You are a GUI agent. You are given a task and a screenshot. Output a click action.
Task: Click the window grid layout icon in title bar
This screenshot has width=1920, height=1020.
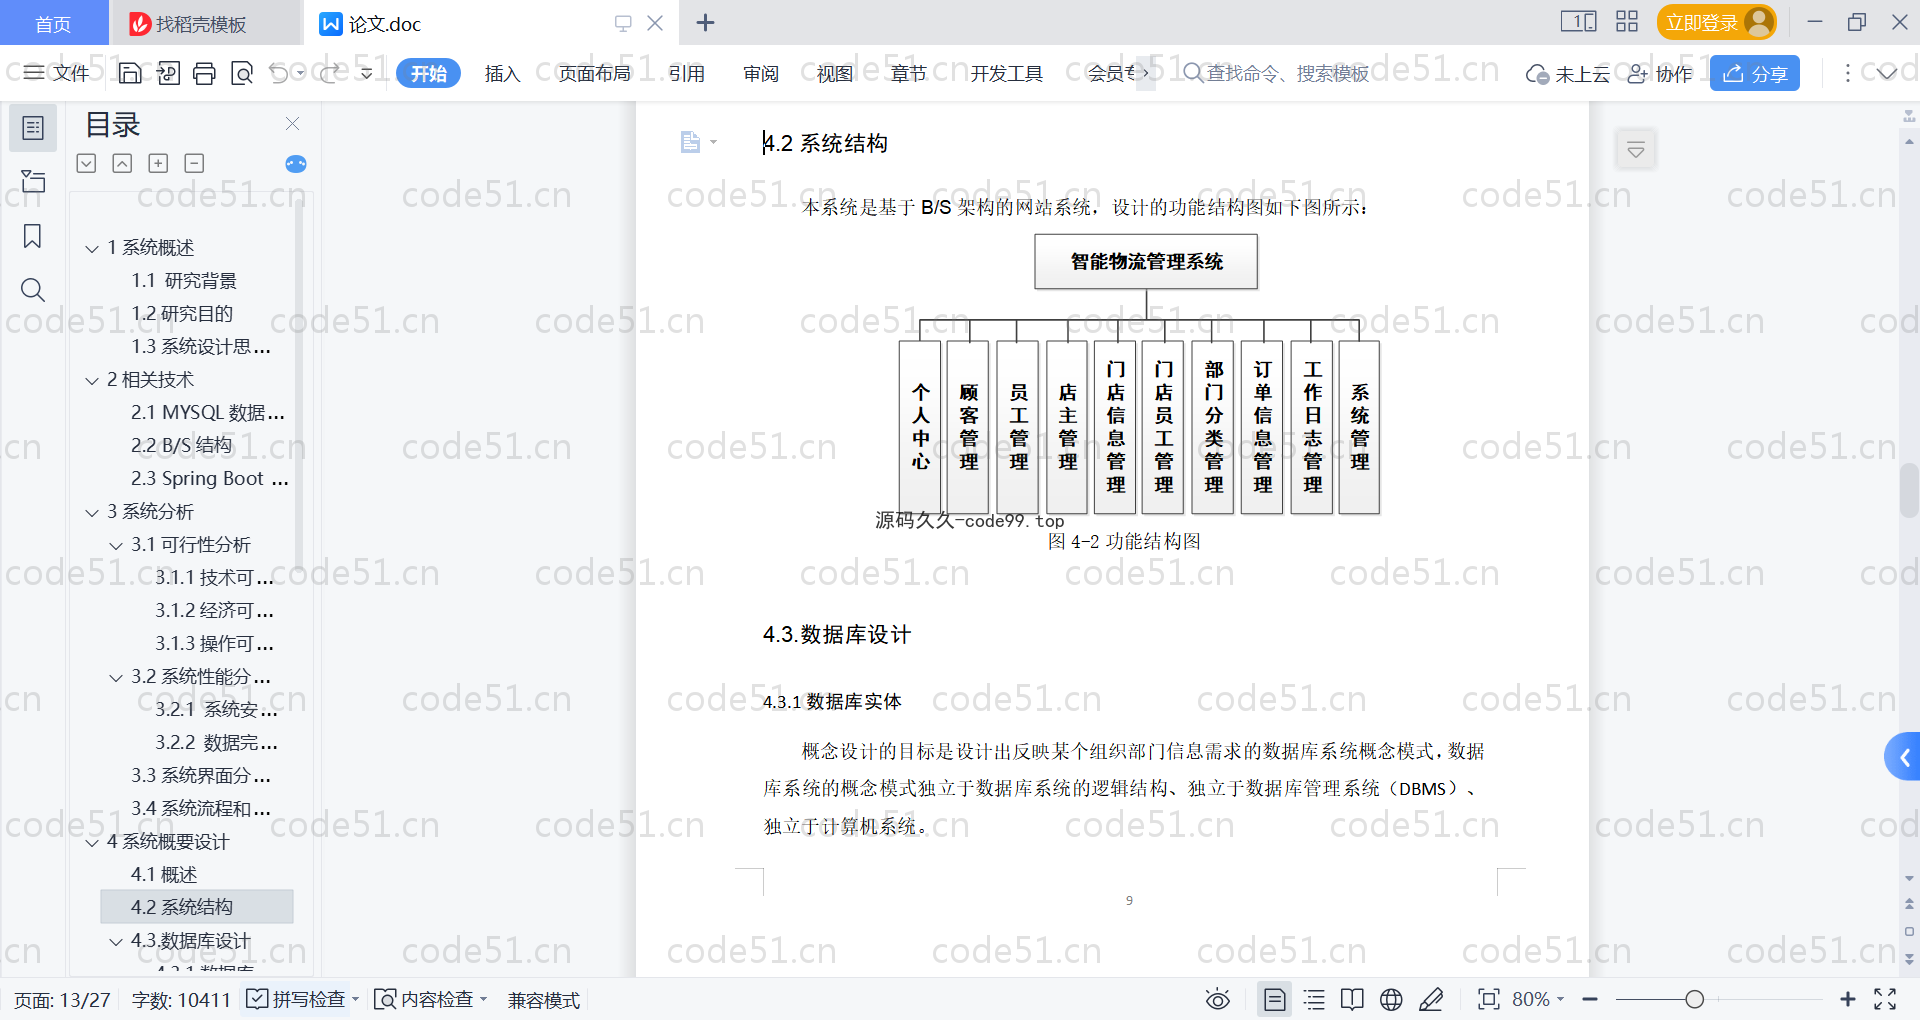(x=1627, y=22)
